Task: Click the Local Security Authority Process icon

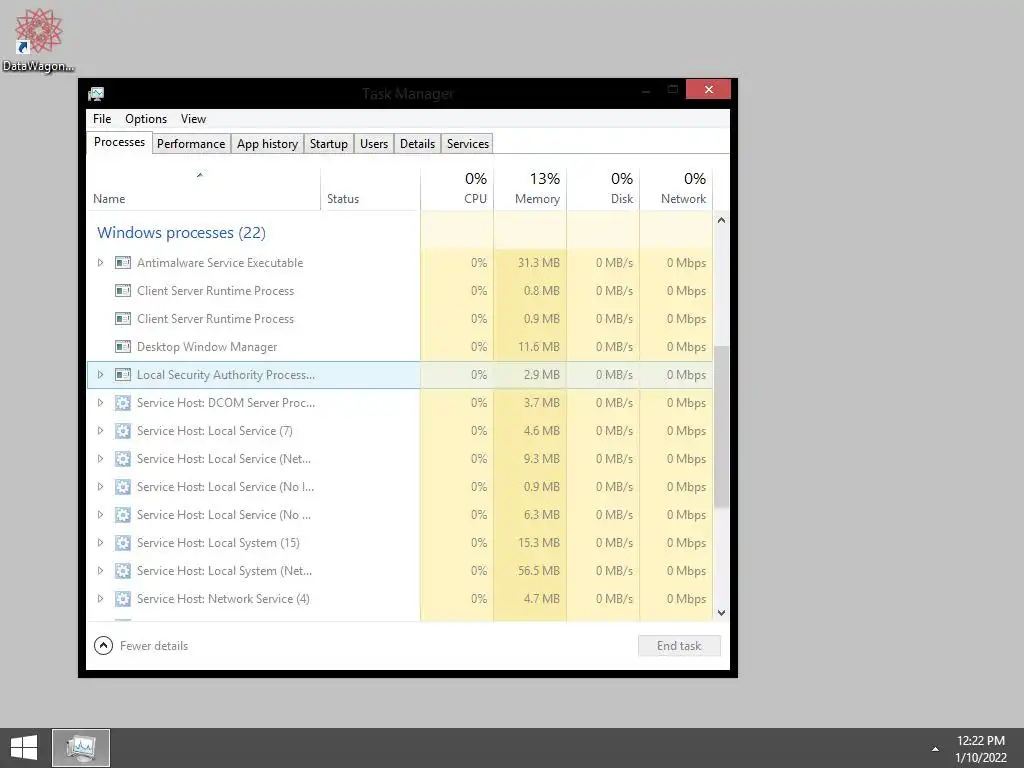Action: 123,375
